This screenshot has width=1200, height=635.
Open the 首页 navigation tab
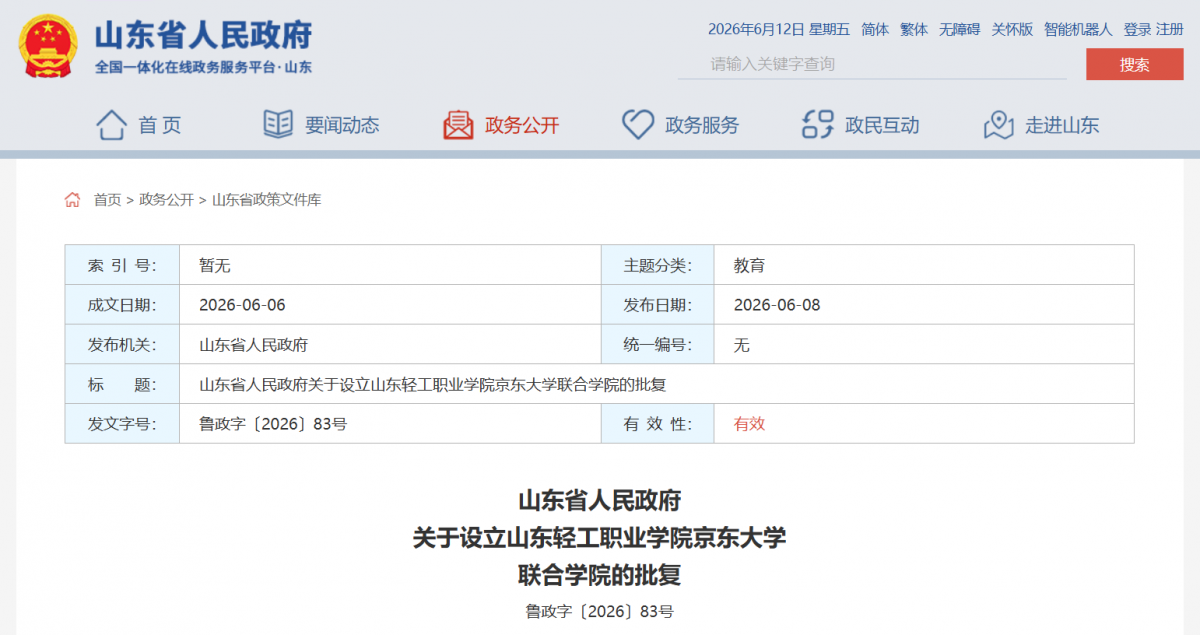tap(160, 125)
